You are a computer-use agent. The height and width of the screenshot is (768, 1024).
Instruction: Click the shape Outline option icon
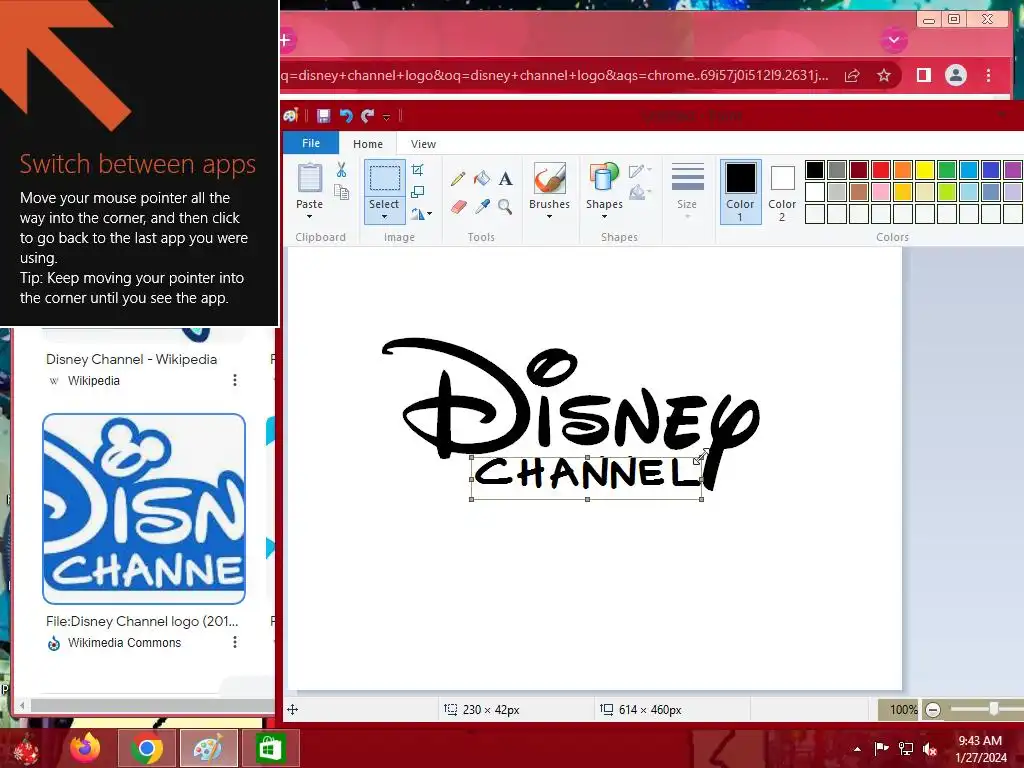[x=639, y=171]
